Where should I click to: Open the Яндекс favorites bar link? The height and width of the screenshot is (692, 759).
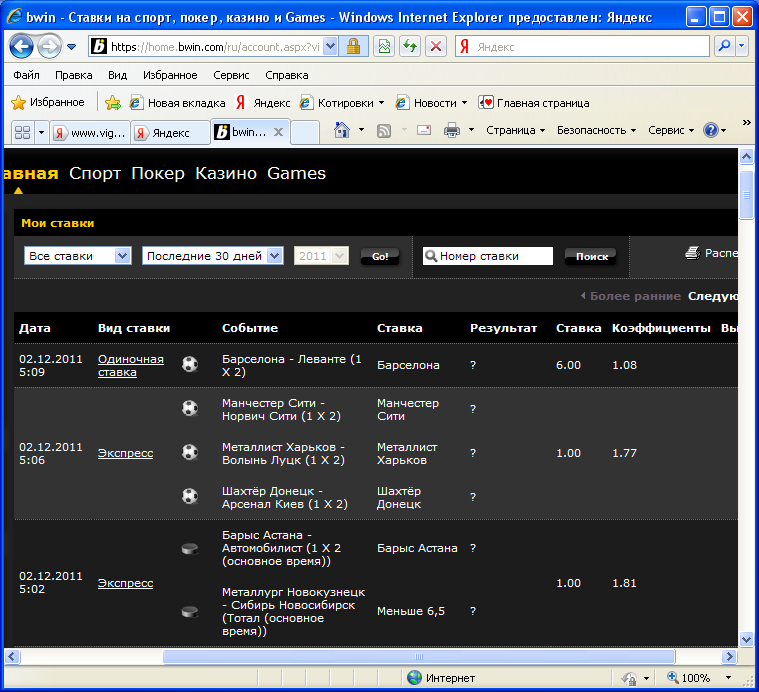(263, 103)
